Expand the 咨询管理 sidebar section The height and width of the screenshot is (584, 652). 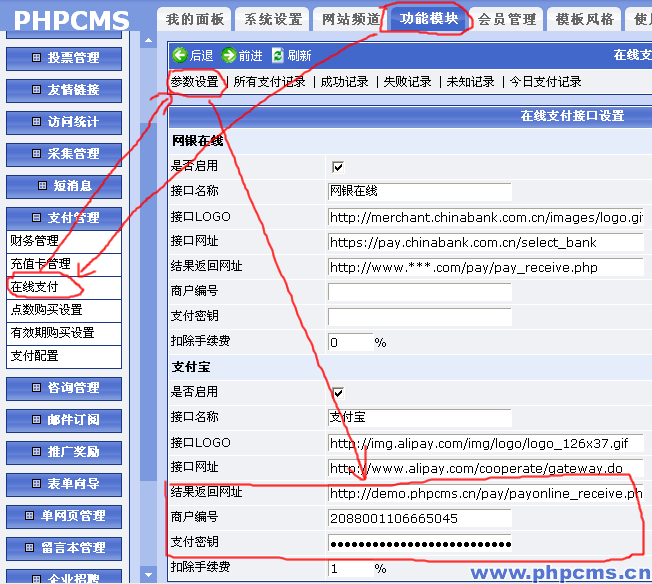64,388
